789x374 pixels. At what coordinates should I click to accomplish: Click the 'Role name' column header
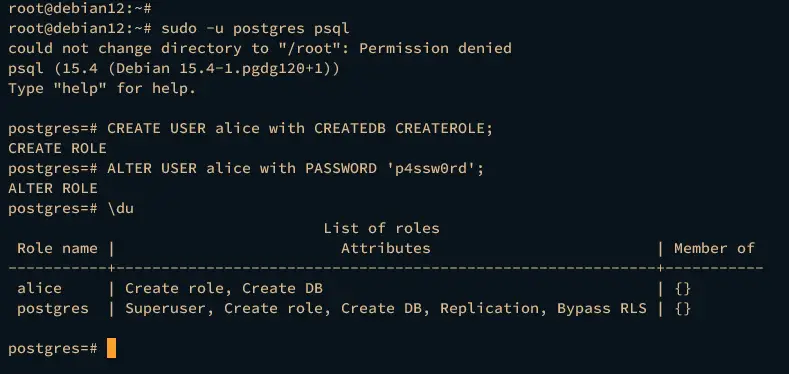tap(57, 248)
